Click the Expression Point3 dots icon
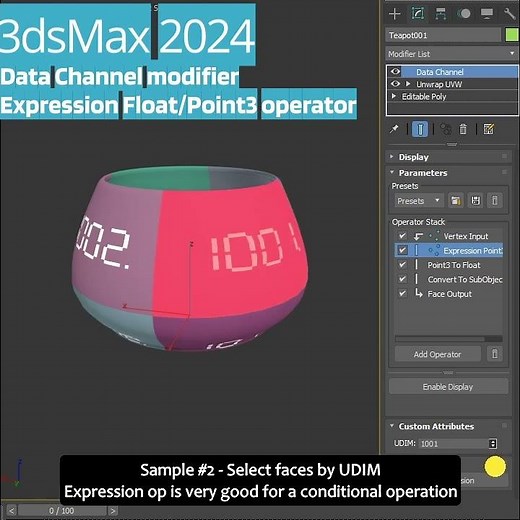 pos(434,250)
